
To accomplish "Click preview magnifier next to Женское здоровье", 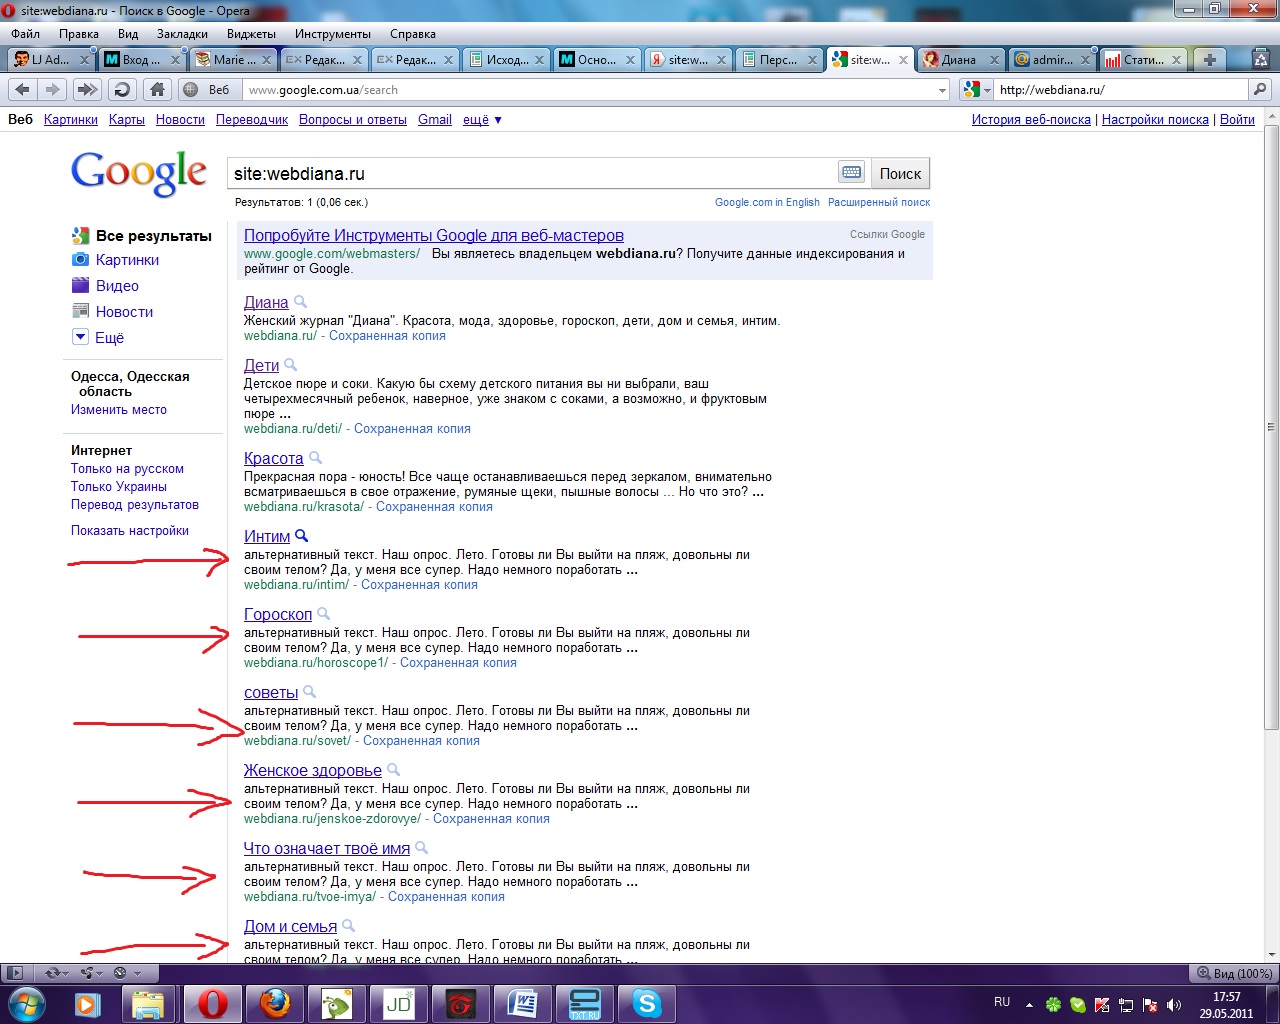I will [393, 770].
